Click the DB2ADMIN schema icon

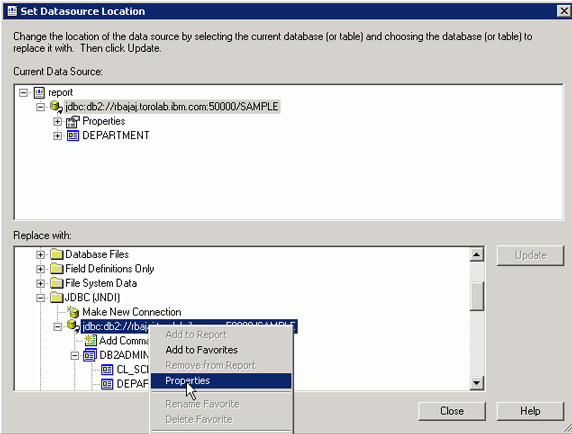(x=90, y=355)
